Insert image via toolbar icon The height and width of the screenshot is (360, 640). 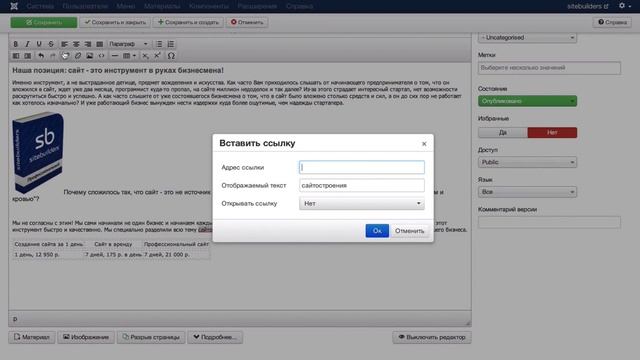pyautogui.click(x=89, y=56)
